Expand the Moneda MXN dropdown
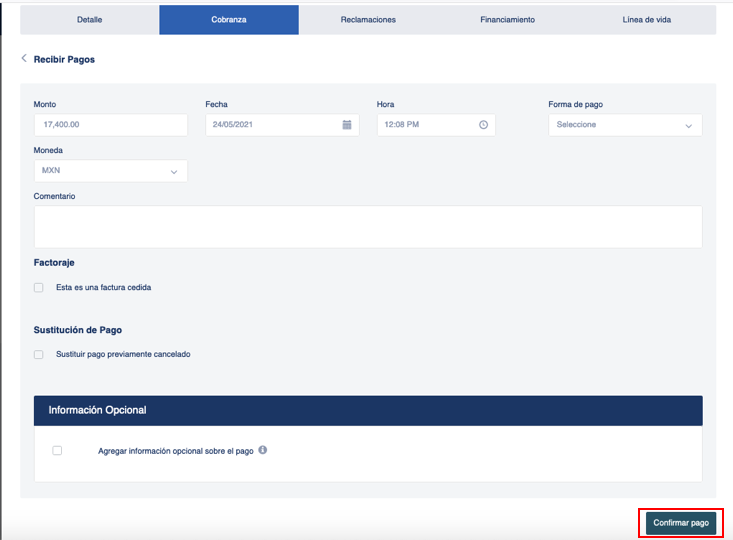Viewport: 733px width, 540px height. point(111,171)
